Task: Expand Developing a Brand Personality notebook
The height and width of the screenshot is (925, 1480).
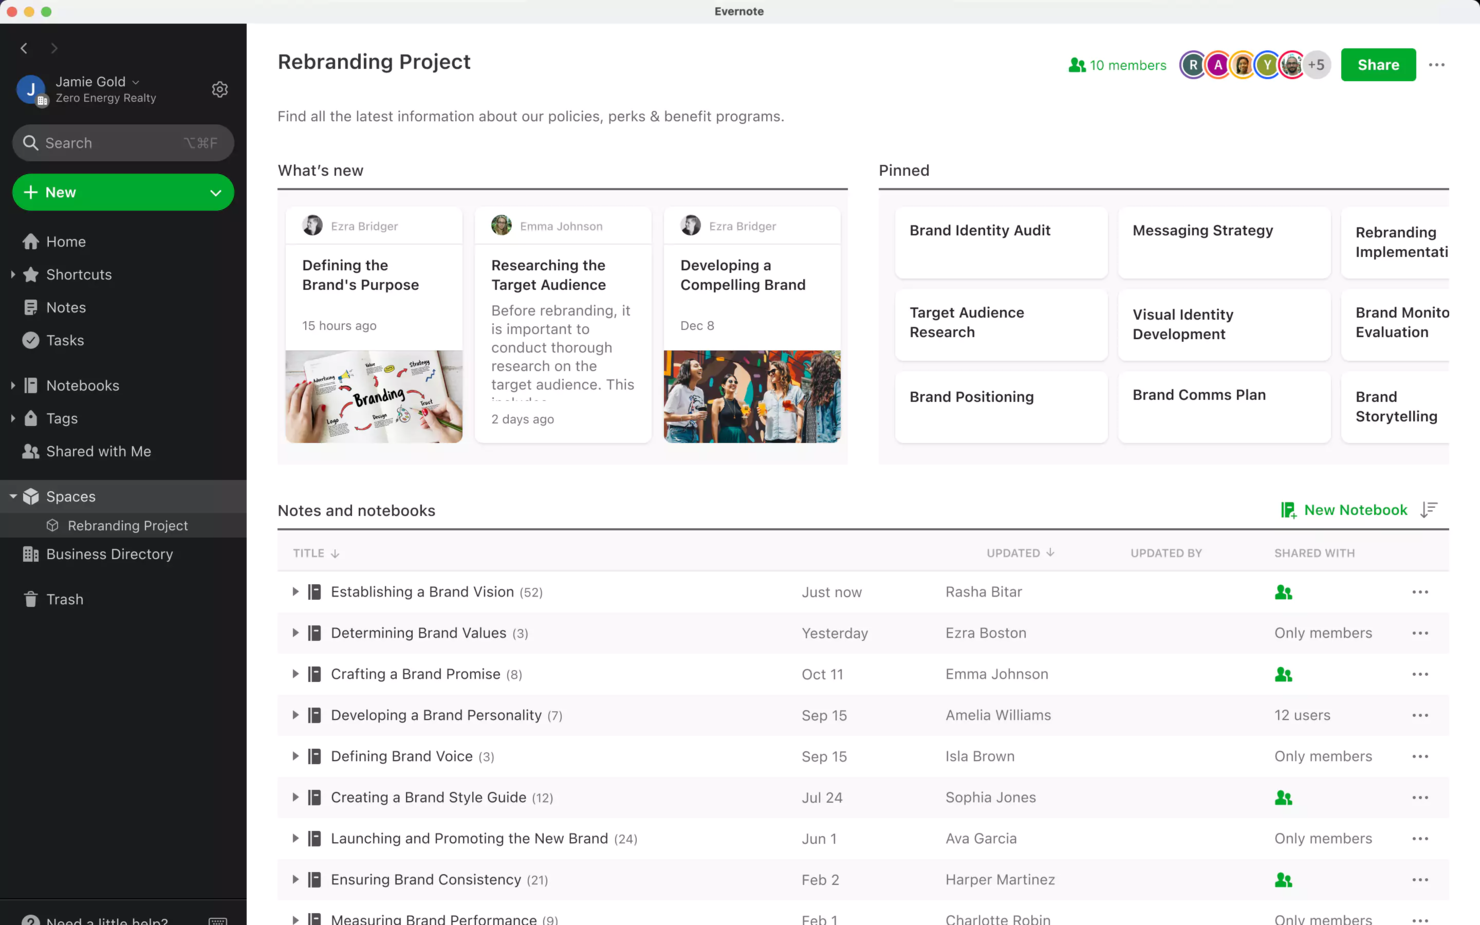Action: click(x=295, y=715)
